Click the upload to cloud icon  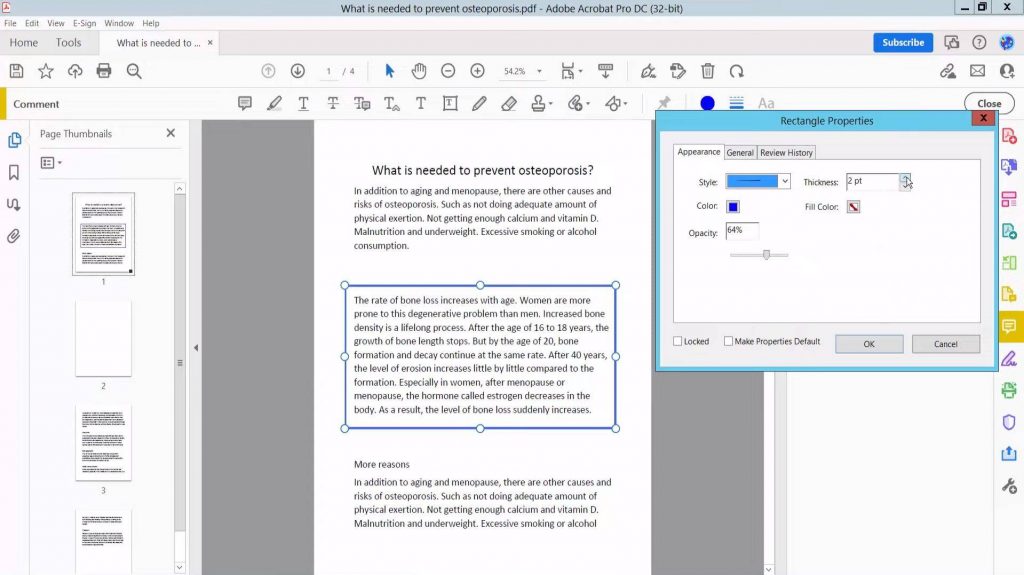tap(75, 71)
